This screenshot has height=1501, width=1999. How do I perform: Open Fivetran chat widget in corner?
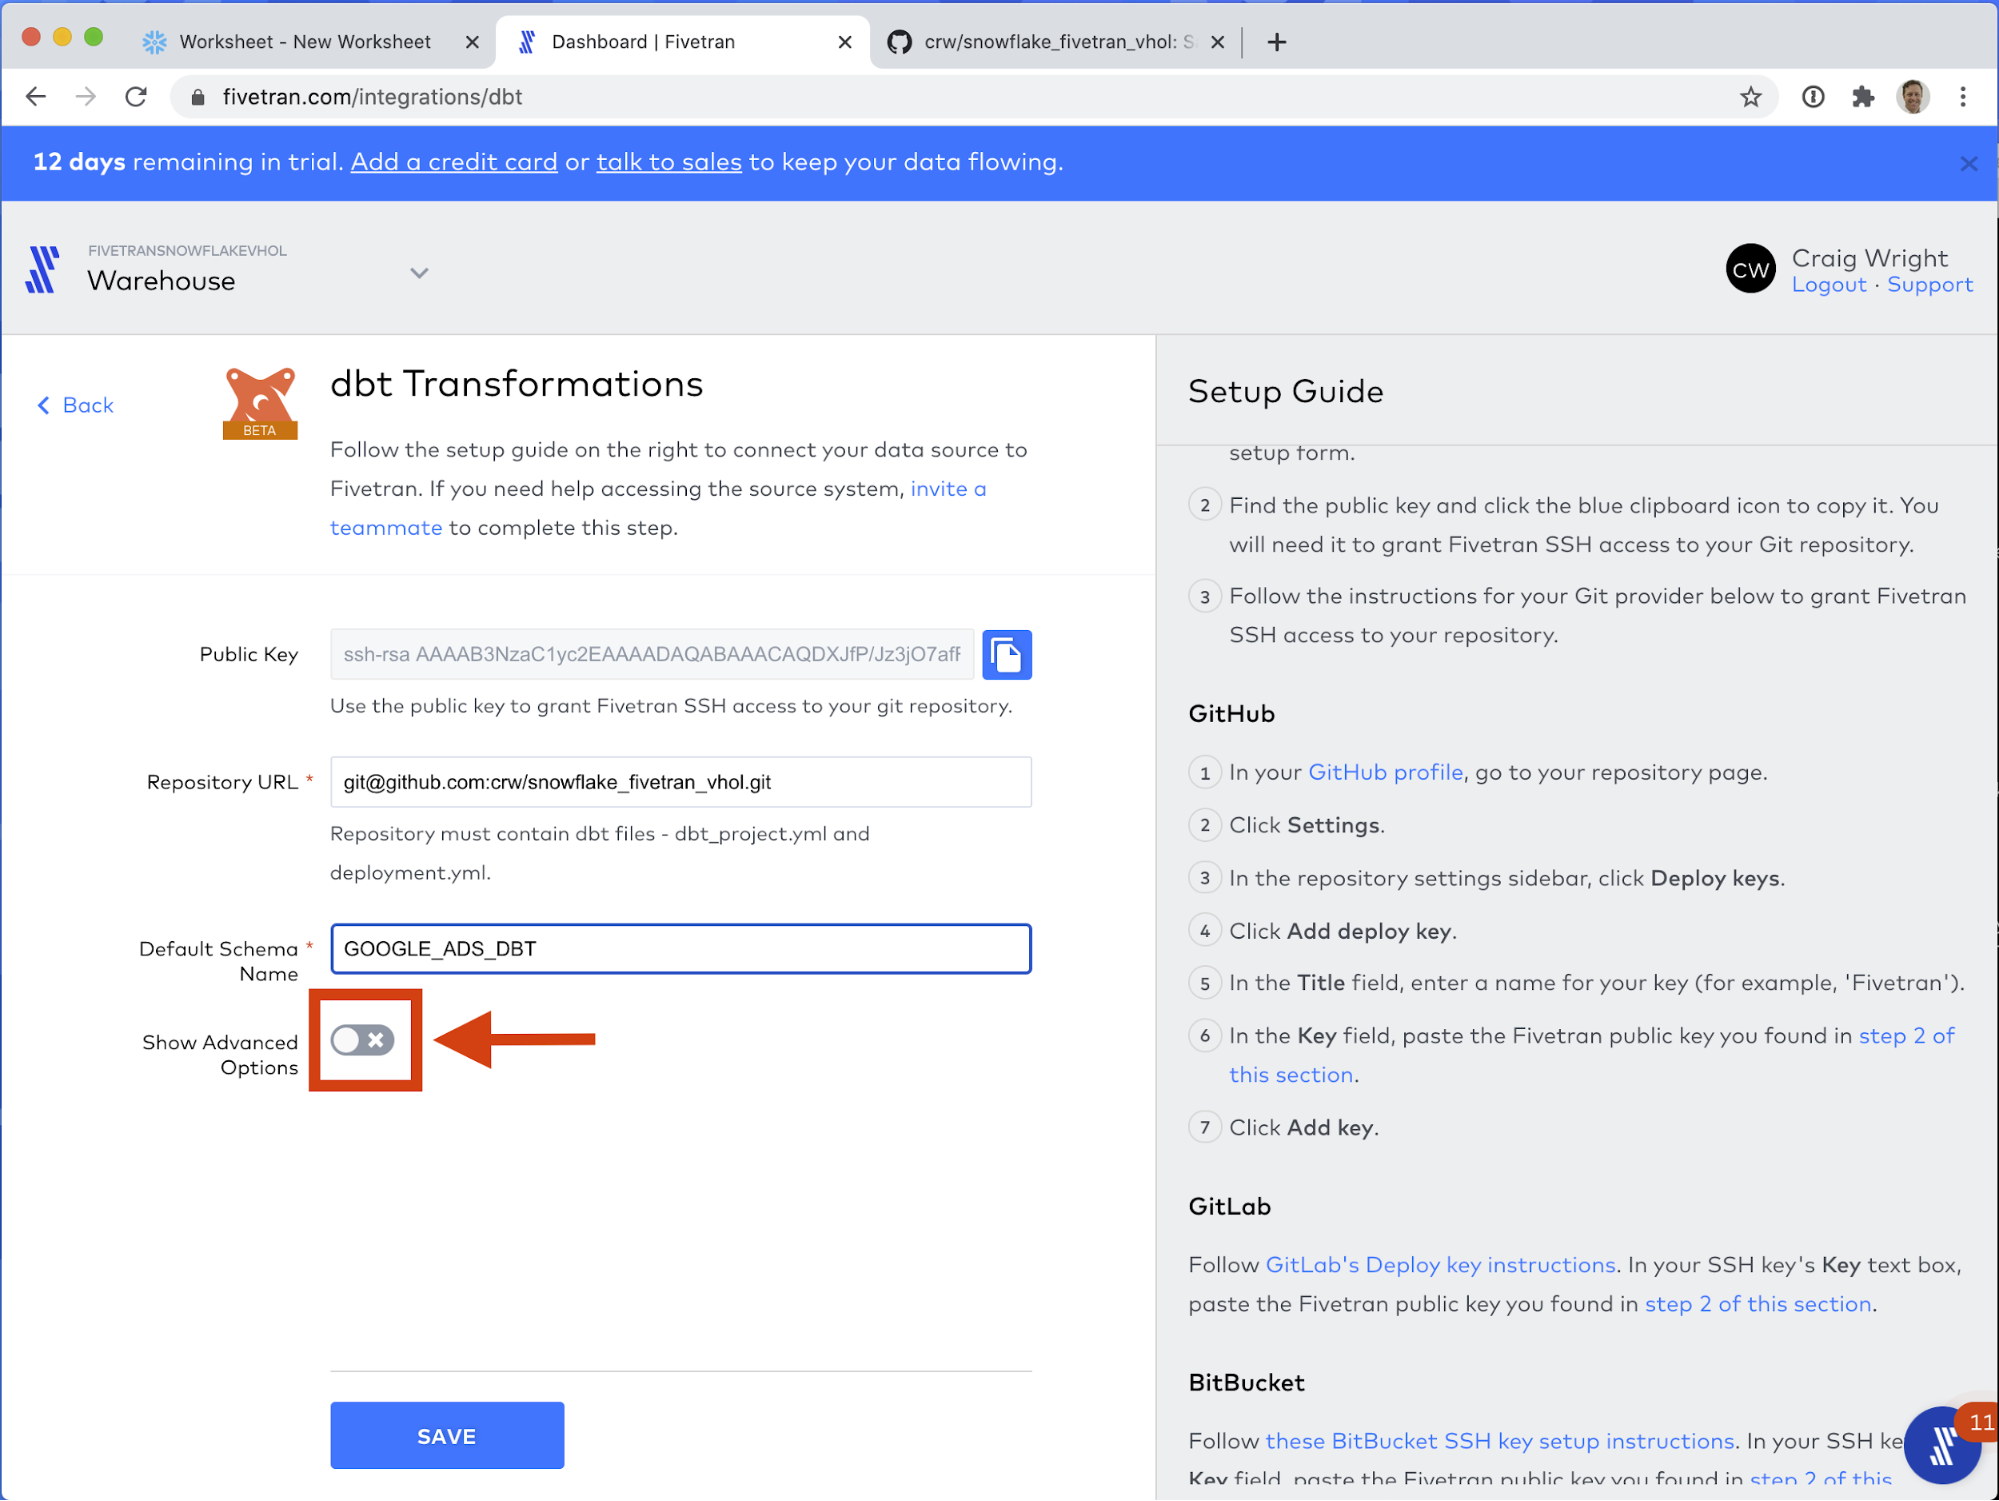point(1942,1445)
